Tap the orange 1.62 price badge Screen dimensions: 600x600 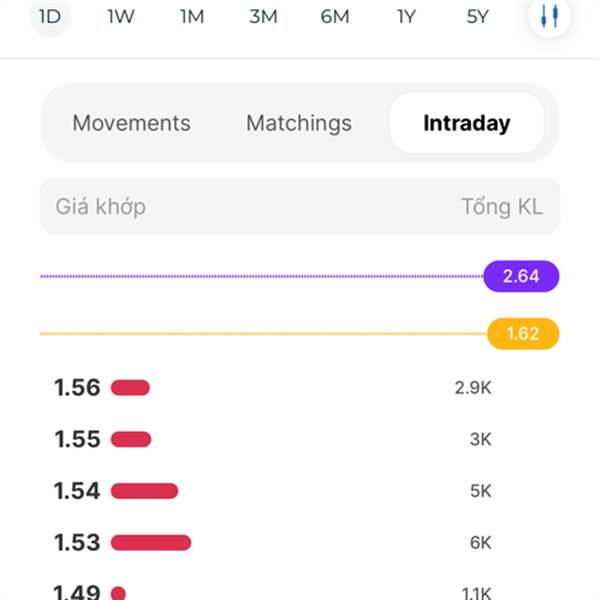point(523,334)
